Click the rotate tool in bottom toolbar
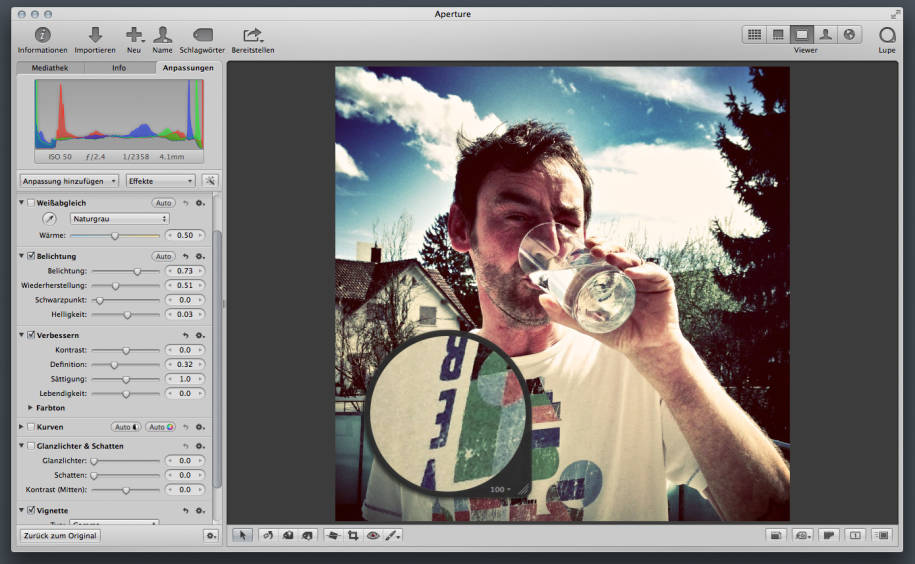The width and height of the screenshot is (915, 564). point(268,535)
